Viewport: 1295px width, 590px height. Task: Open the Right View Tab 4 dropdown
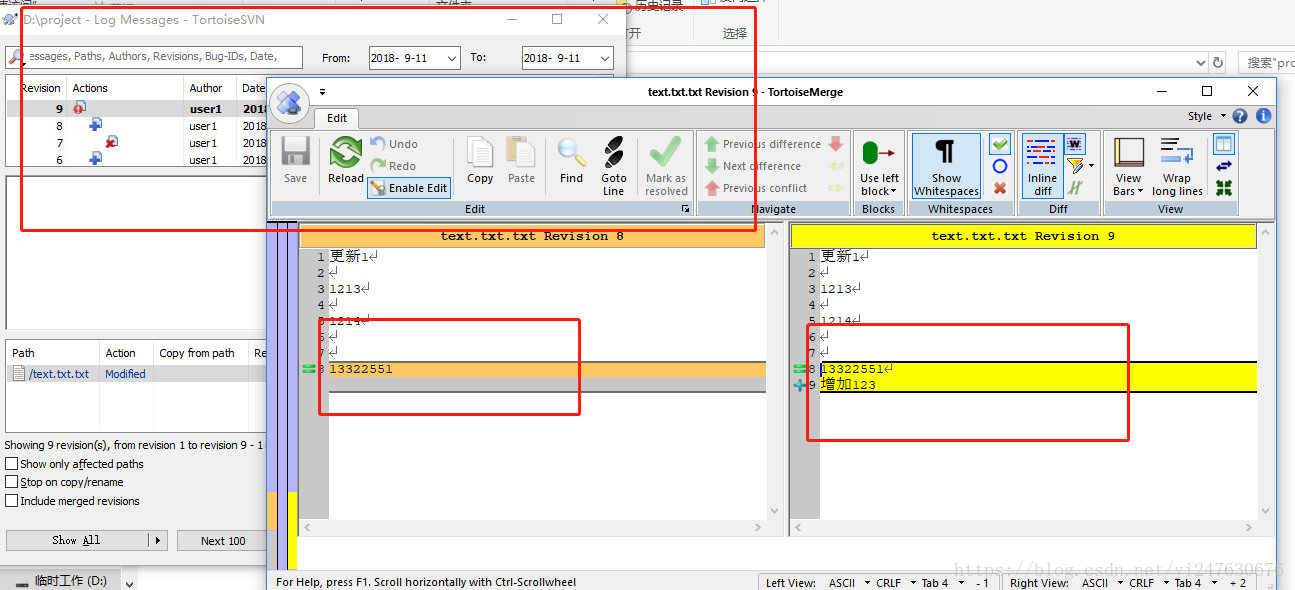[x=1194, y=582]
